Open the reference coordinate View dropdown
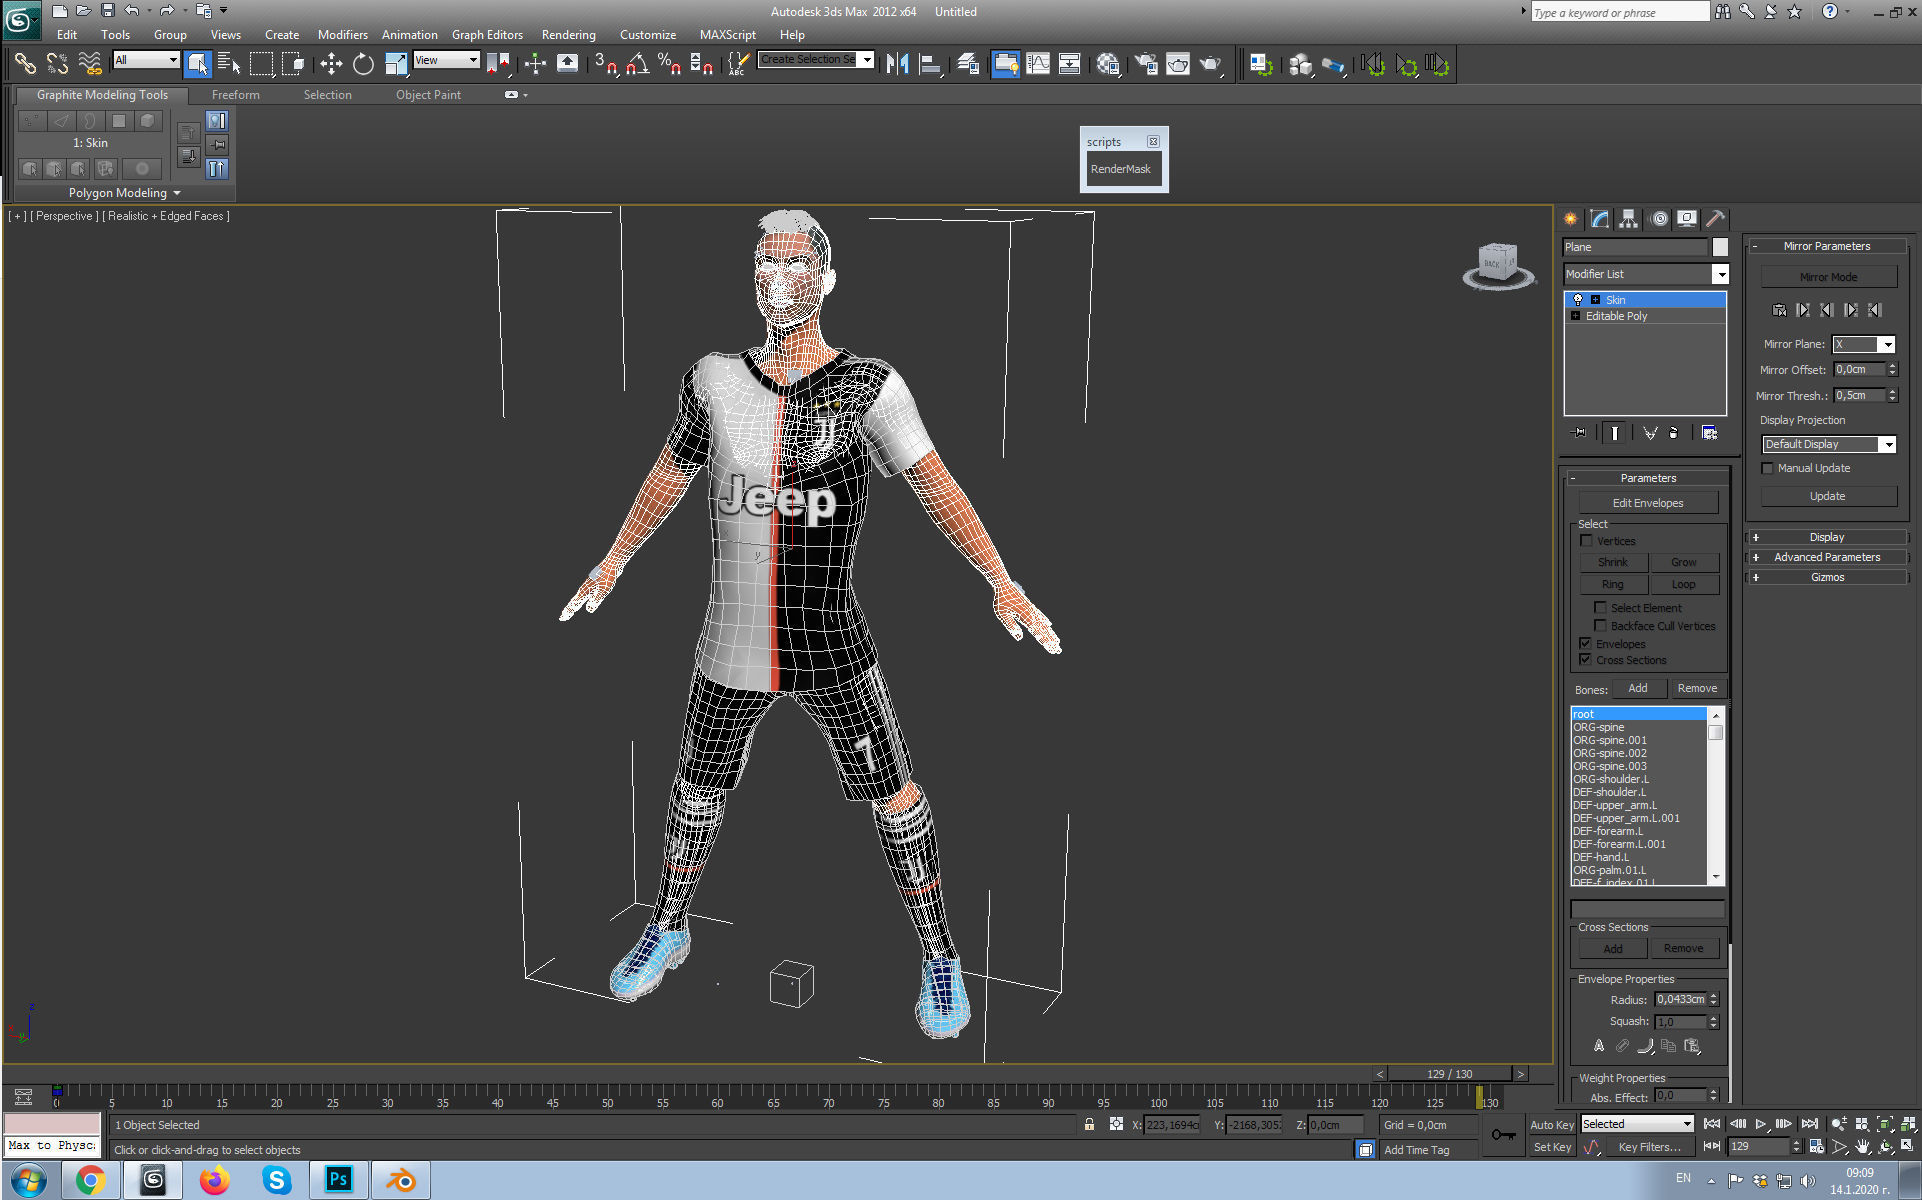The image size is (1922, 1200). 446,60
